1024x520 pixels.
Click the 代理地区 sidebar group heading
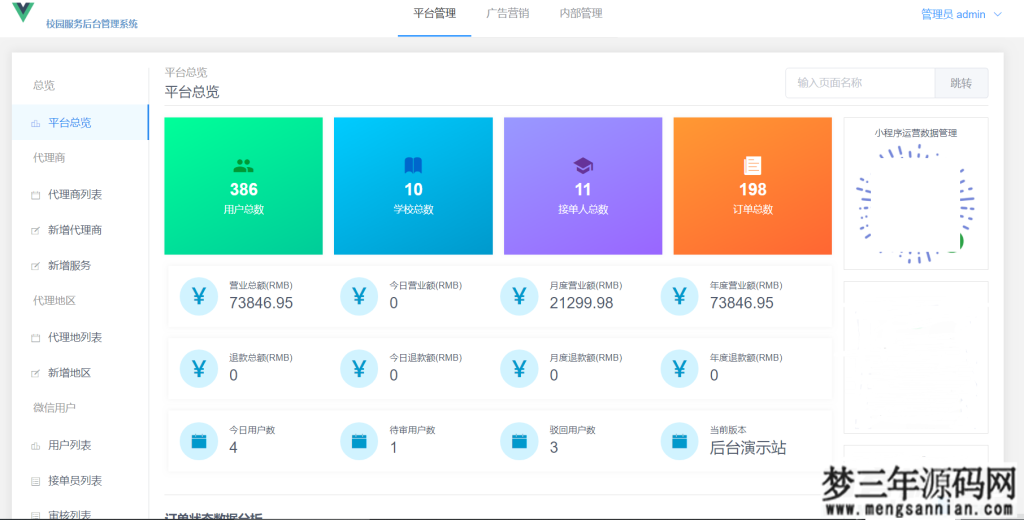click(x=54, y=301)
